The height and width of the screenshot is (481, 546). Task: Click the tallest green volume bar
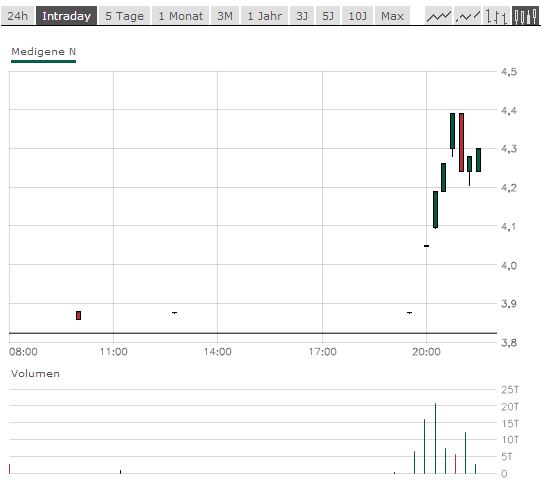[435, 439]
